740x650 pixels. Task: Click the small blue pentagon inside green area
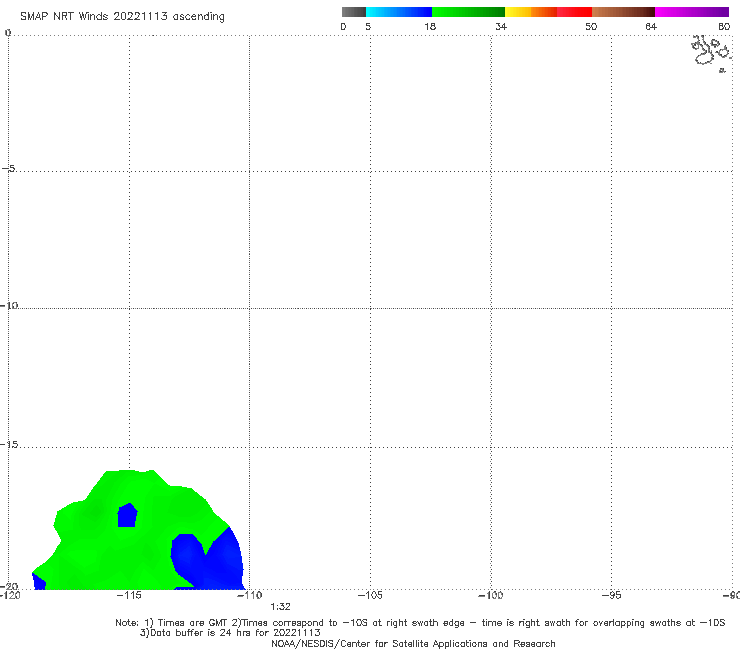pos(127,515)
